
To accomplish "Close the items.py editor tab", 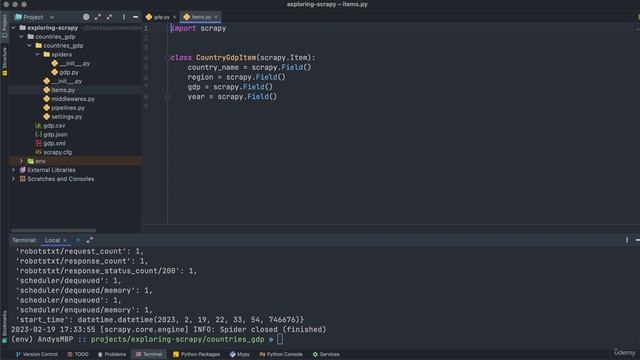I will coord(216,17).
